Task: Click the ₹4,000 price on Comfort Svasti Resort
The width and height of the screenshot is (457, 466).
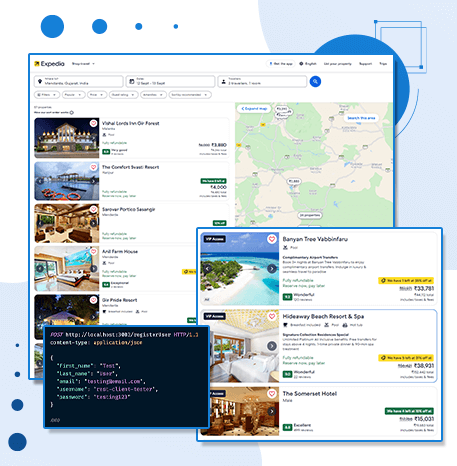Action: pyautogui.click(x=219, y=187)
